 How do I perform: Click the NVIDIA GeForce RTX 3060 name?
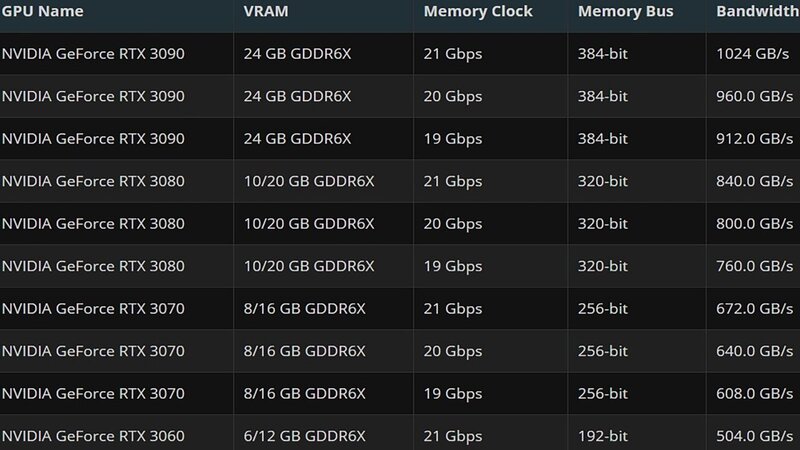[x=93, y=436]
